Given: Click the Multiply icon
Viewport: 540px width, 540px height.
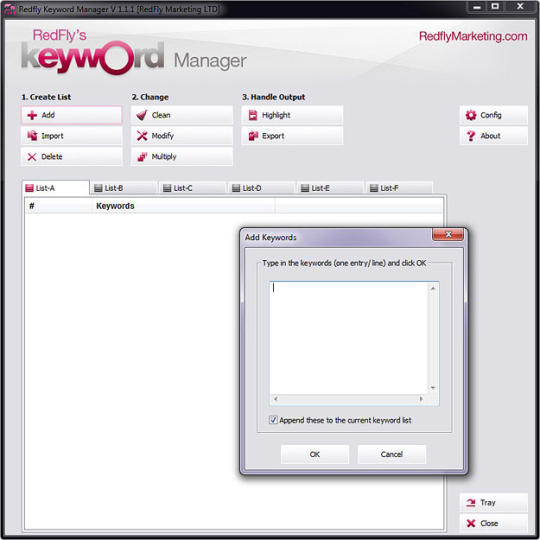Looking at the screenshot, I should [x=142, y=157].
